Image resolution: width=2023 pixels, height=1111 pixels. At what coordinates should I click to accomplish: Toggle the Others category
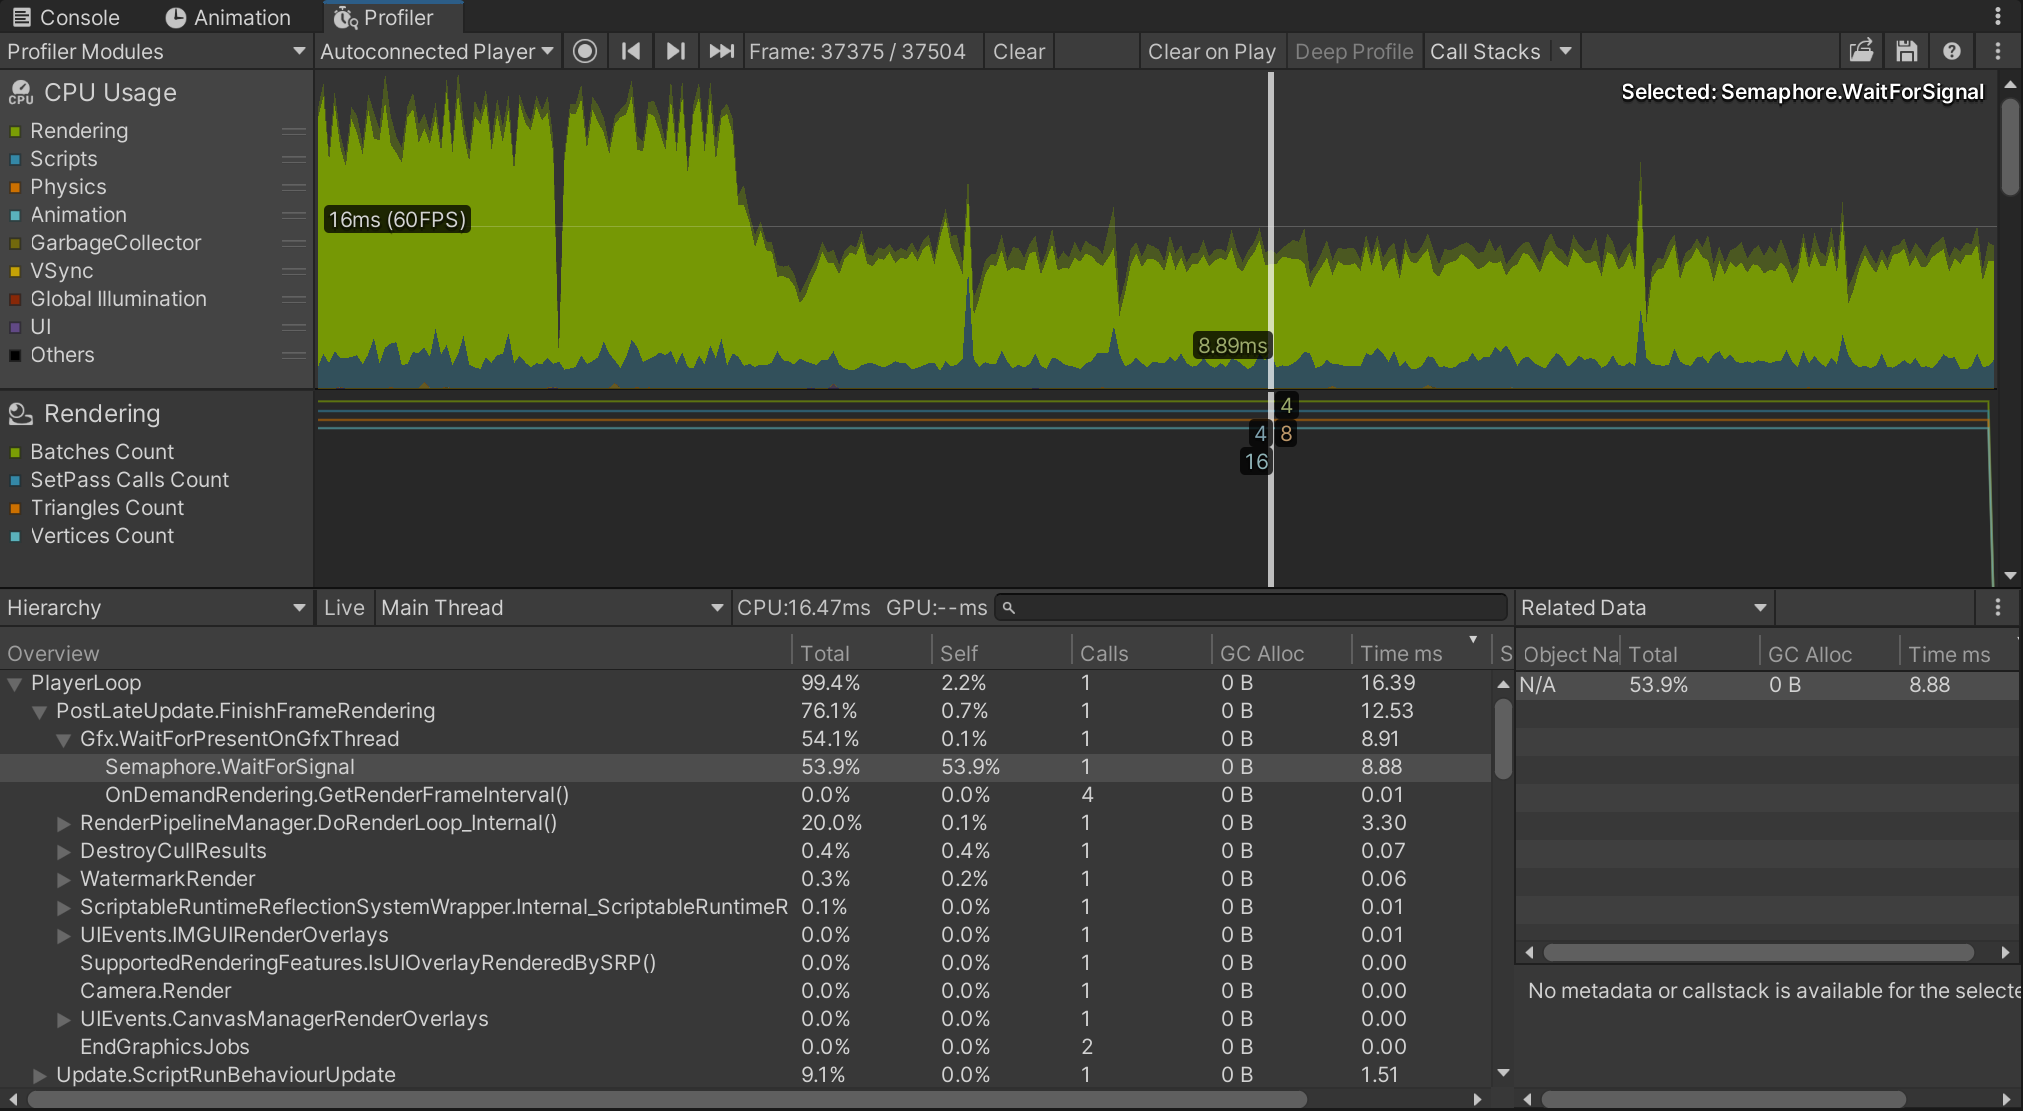(x=15, y=355)
